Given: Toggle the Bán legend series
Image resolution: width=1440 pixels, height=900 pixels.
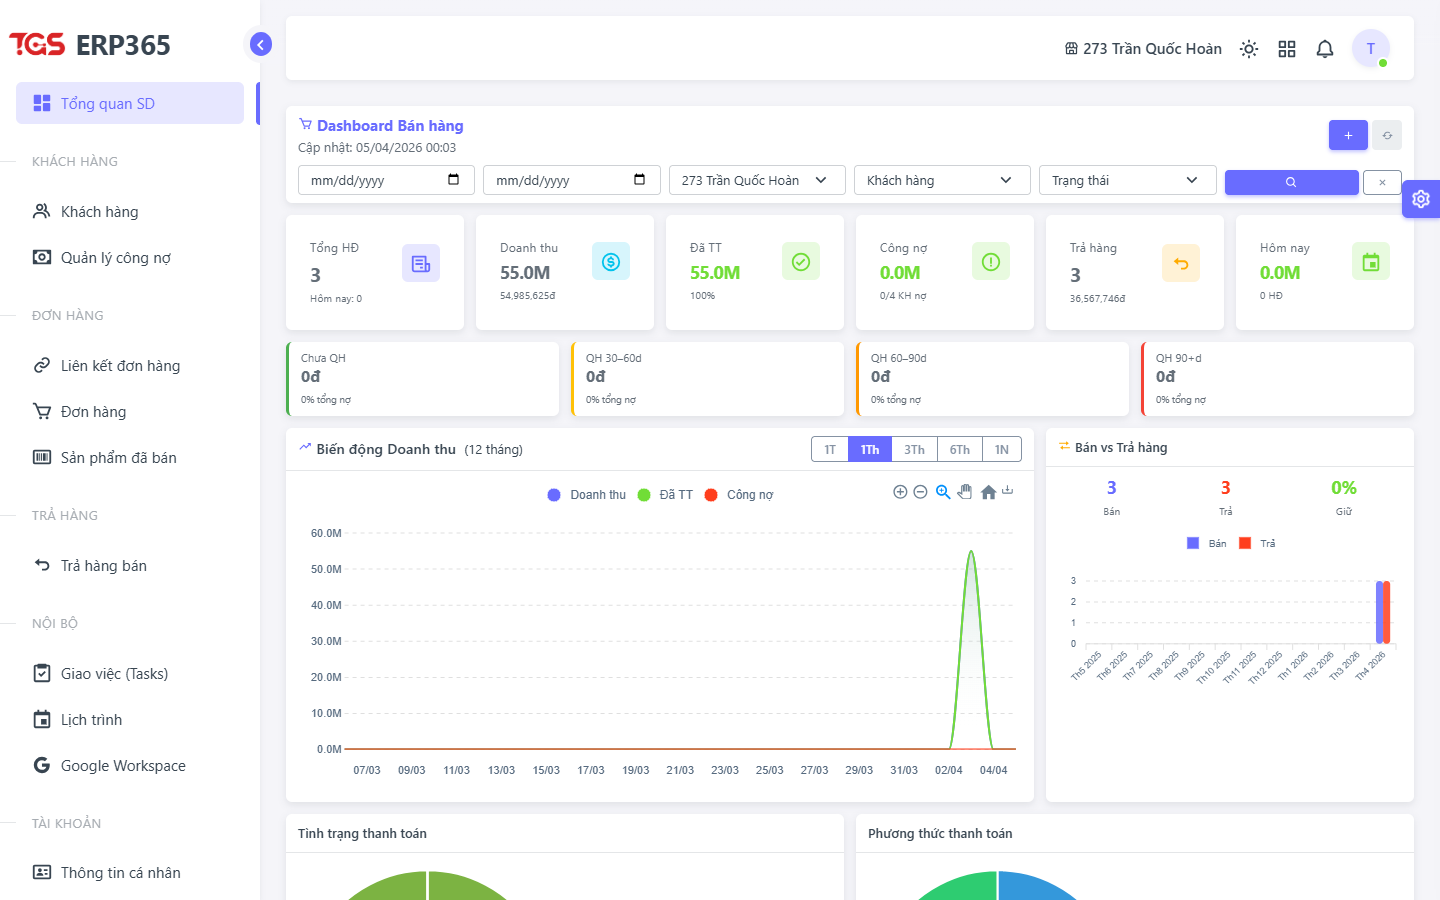Looking at the screenshot, I should coord(1206,543).
